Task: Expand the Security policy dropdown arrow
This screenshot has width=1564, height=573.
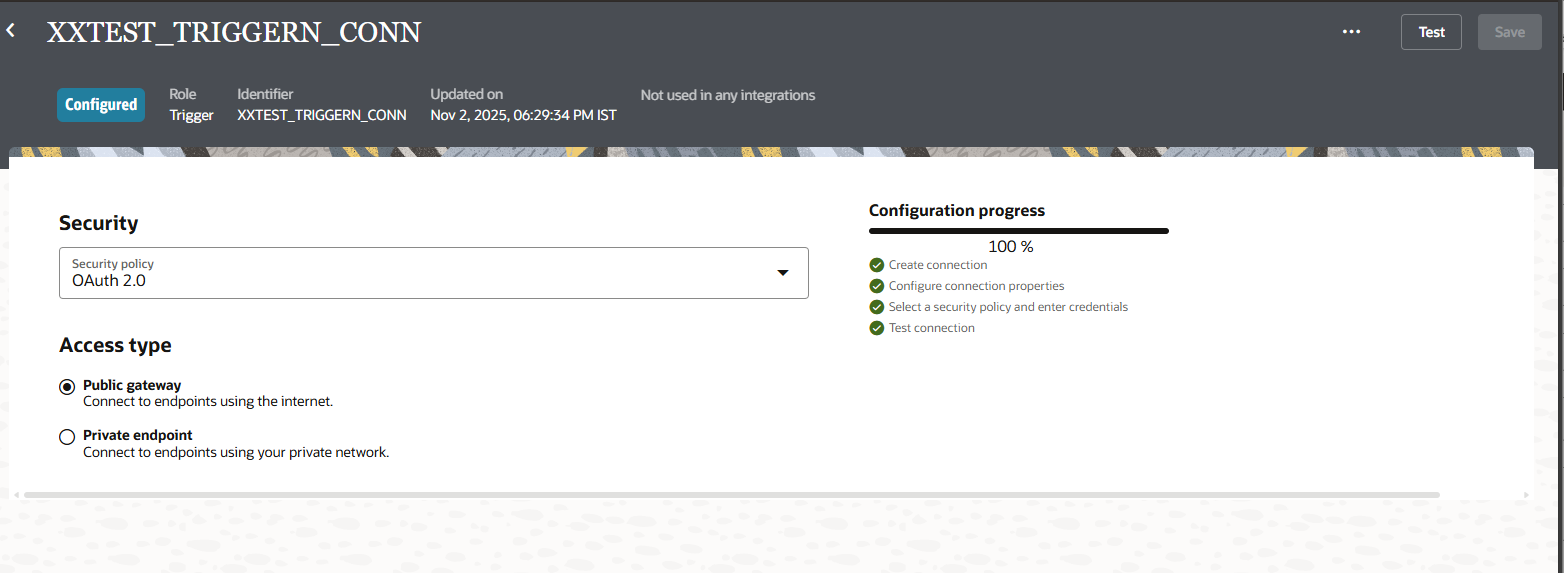Action: [x=783, y=273]
